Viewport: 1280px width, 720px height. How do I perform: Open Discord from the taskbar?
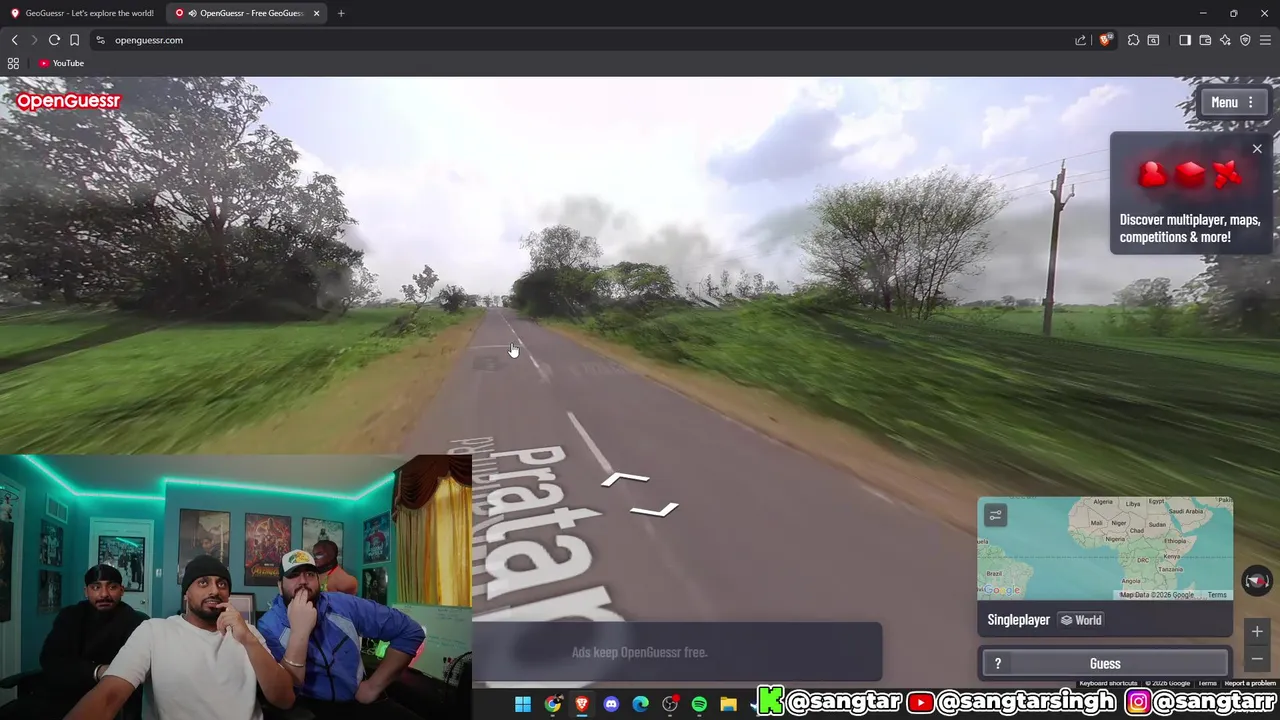click(611, 704)
